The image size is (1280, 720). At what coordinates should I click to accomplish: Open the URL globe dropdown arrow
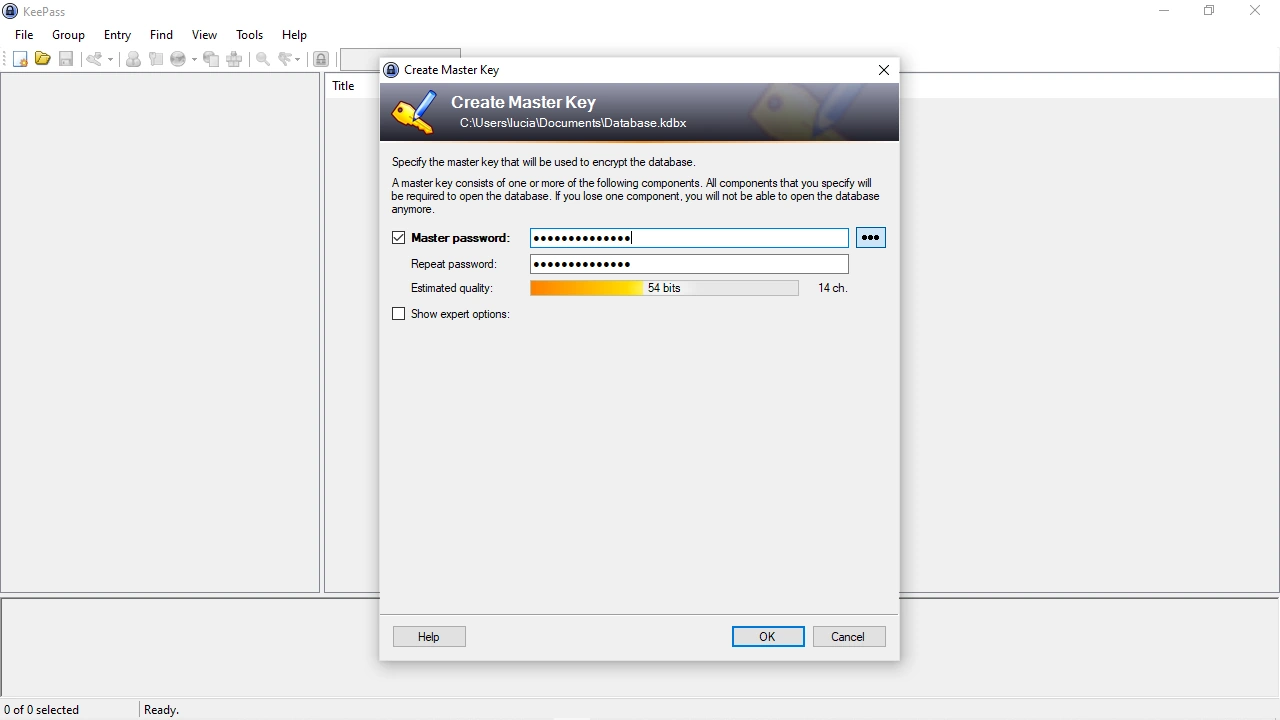194,59
